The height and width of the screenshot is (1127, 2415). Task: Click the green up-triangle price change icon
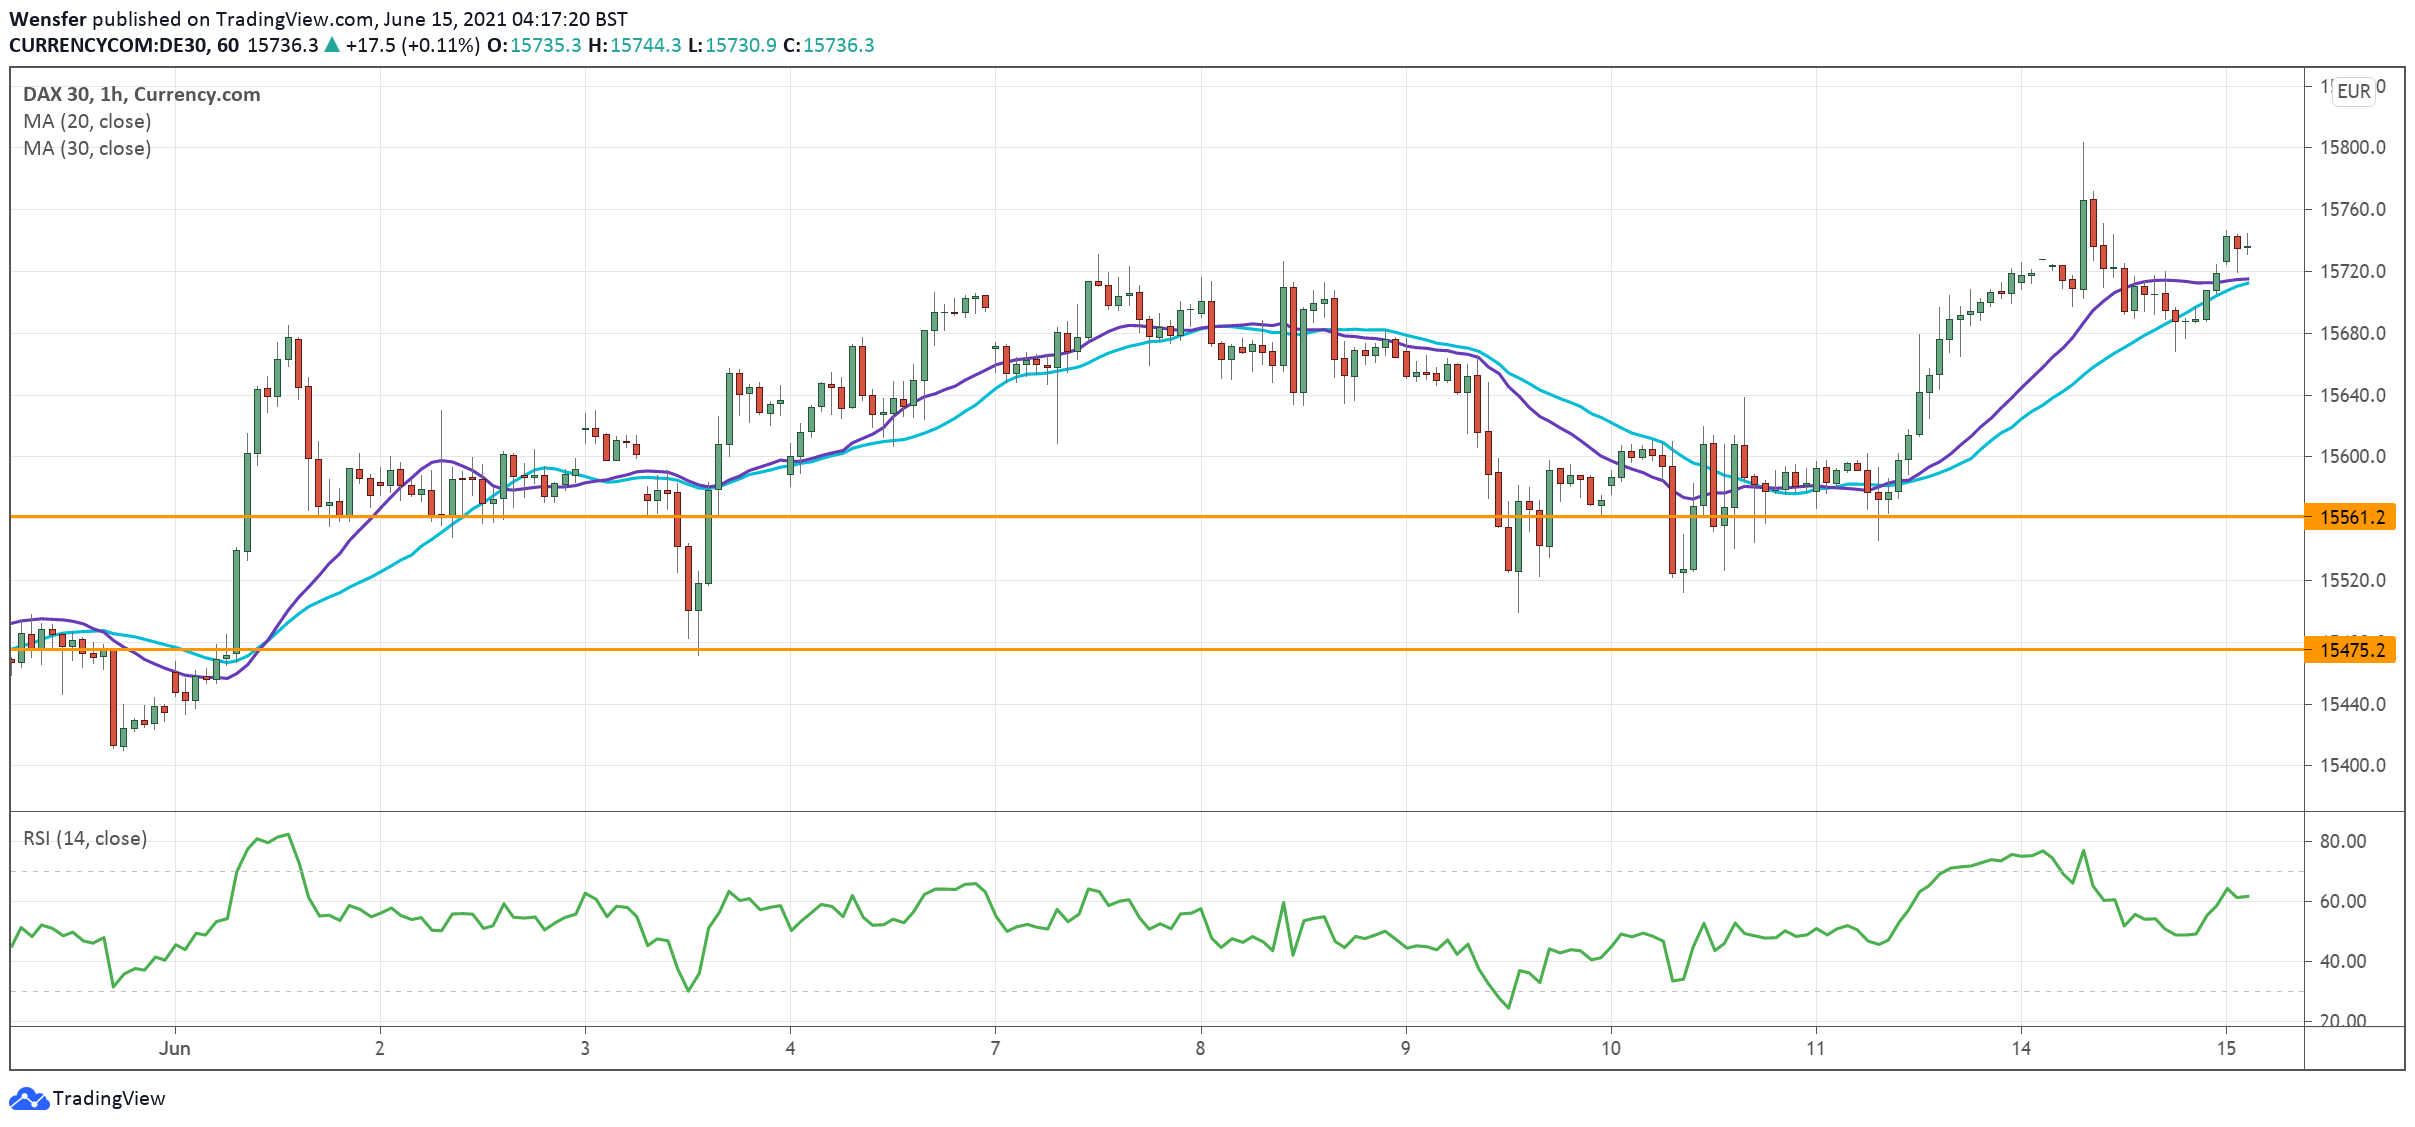(x=332, y=45)
